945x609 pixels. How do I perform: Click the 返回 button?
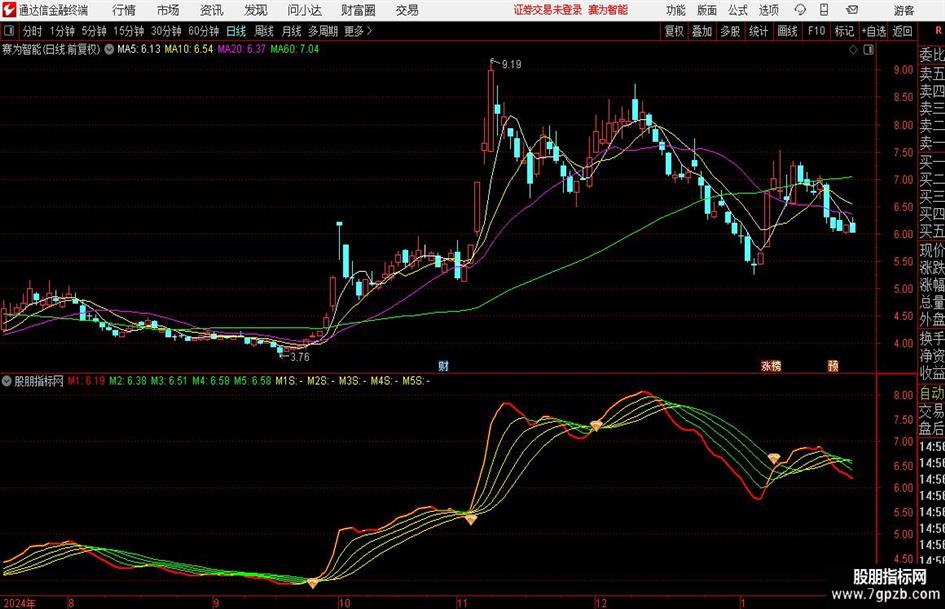tap(902, 31)
